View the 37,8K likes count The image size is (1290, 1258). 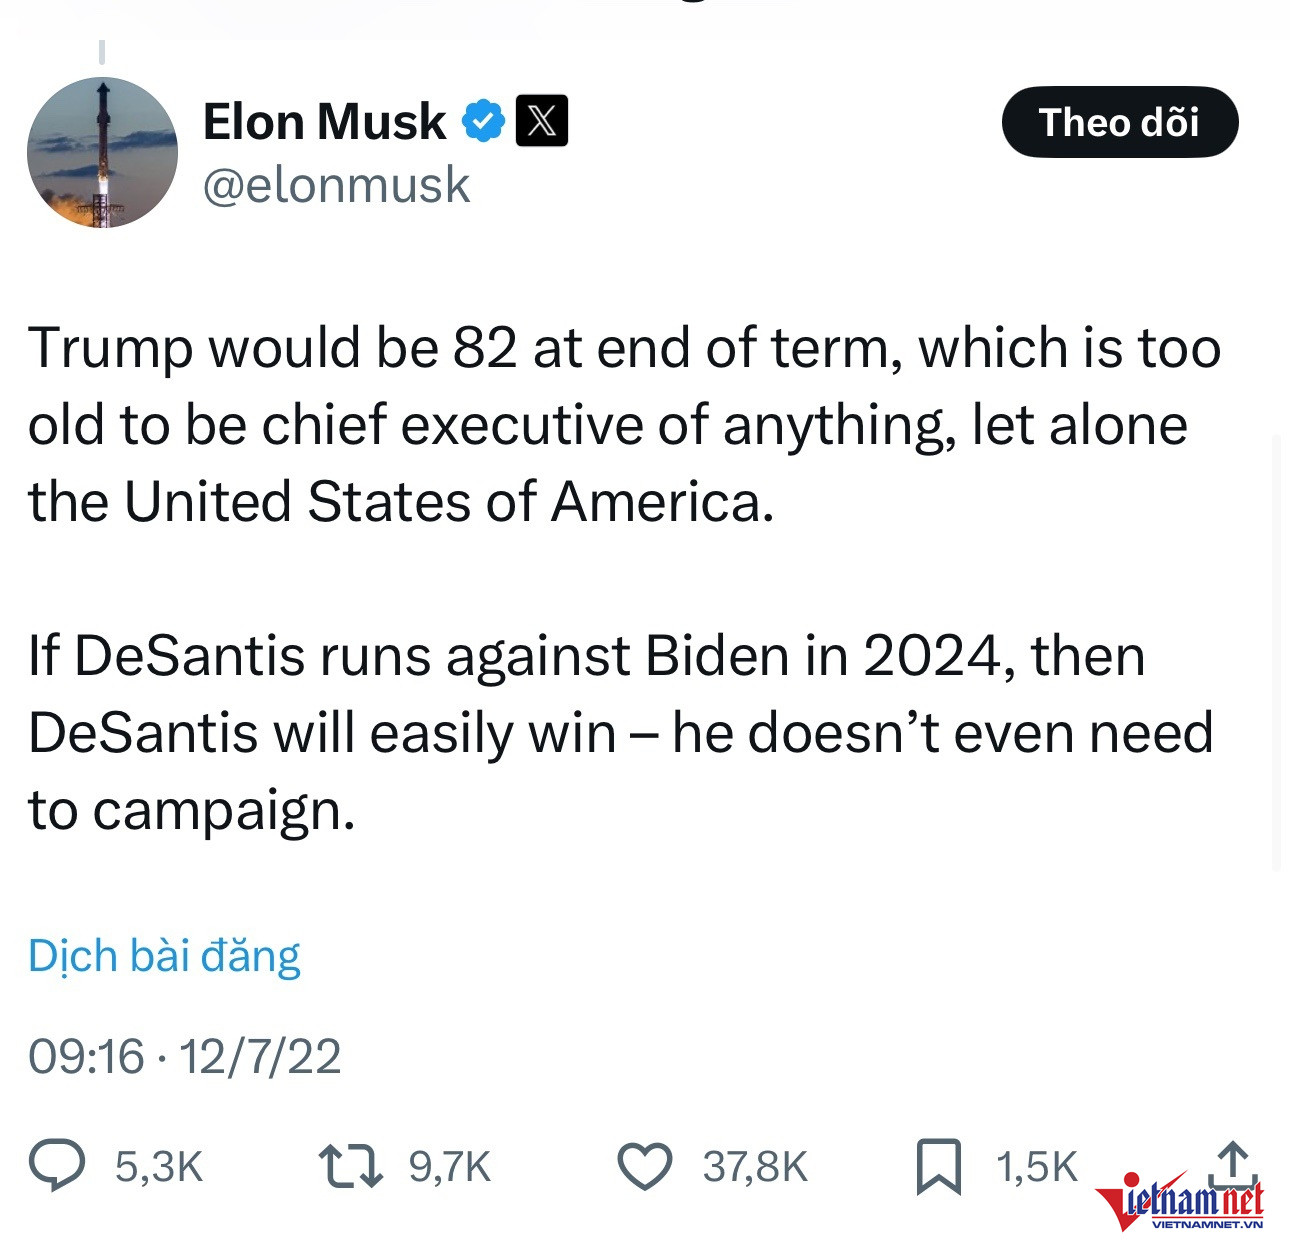click(755, 1163)
